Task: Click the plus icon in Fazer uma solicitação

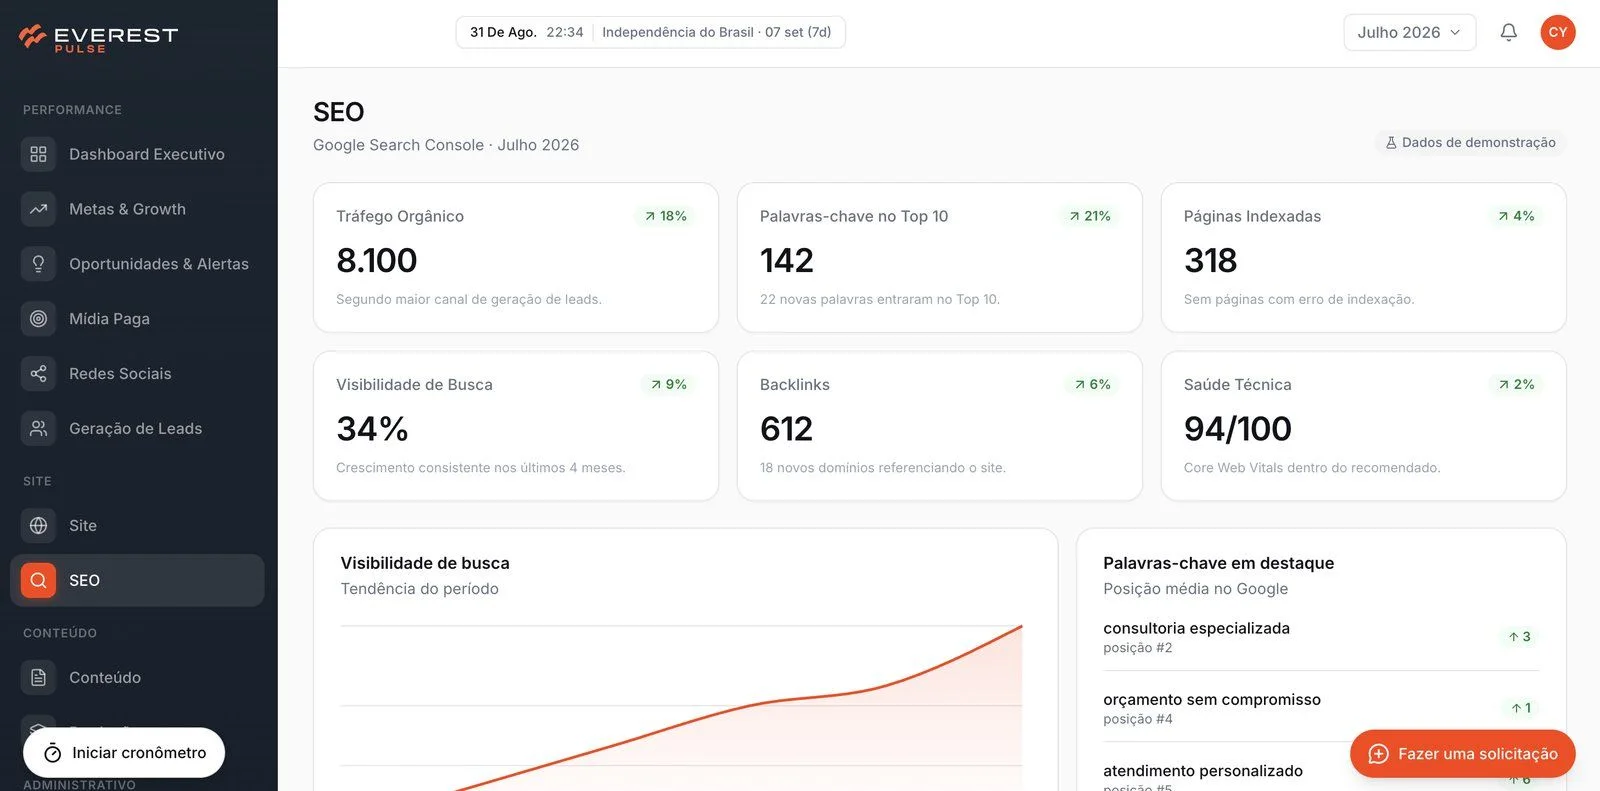Action: [x=1378, y=754]
